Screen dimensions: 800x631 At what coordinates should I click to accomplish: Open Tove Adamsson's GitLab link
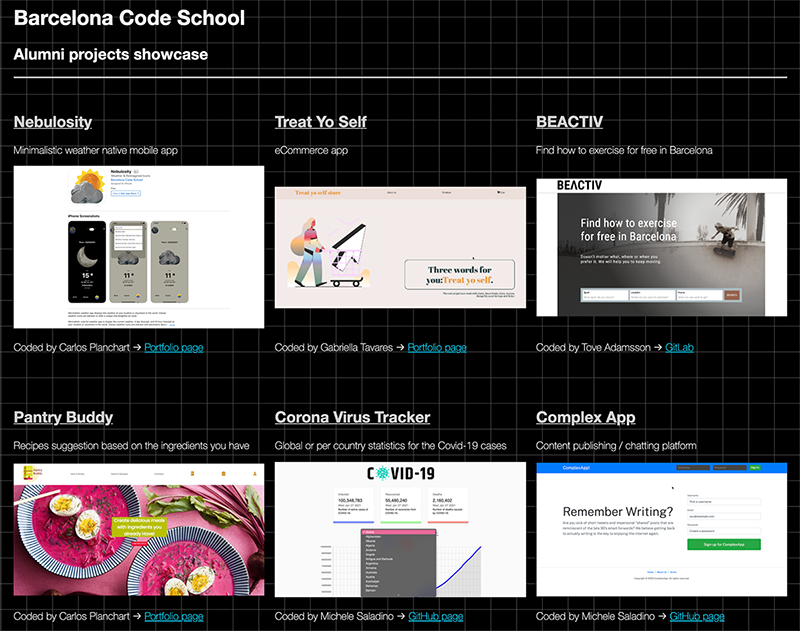pos(679,348)
